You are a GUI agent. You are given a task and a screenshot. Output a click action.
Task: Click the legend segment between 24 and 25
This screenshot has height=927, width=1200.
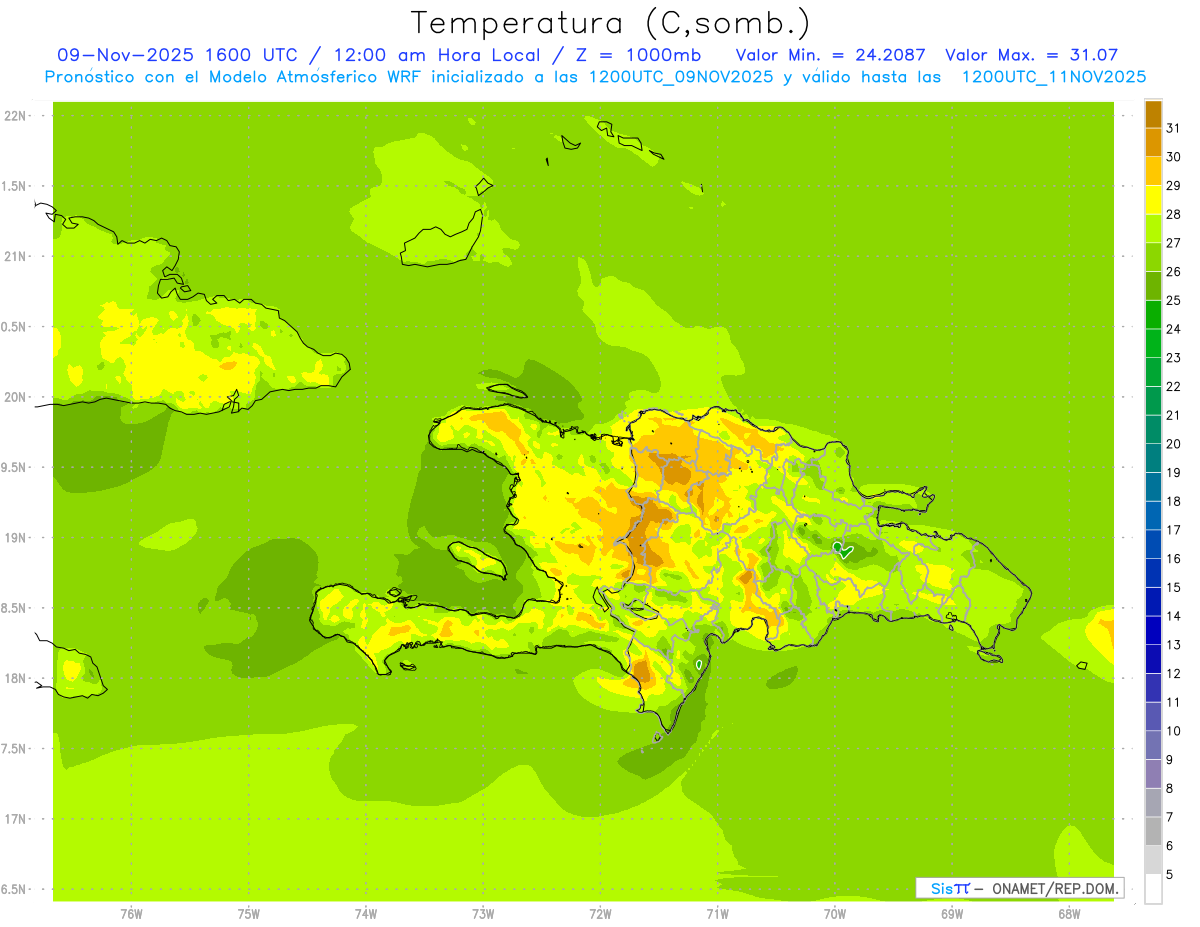tap(1153, 314)
